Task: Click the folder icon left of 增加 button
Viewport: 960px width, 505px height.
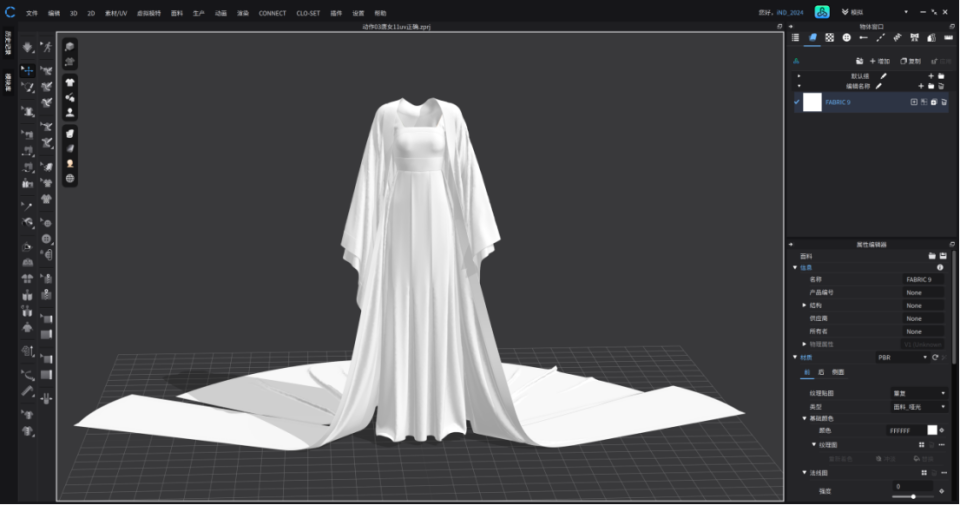Action: coord(859,61)
